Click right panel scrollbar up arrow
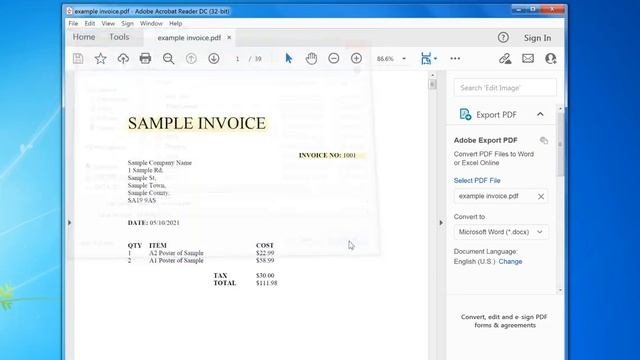 pos(560,109)
